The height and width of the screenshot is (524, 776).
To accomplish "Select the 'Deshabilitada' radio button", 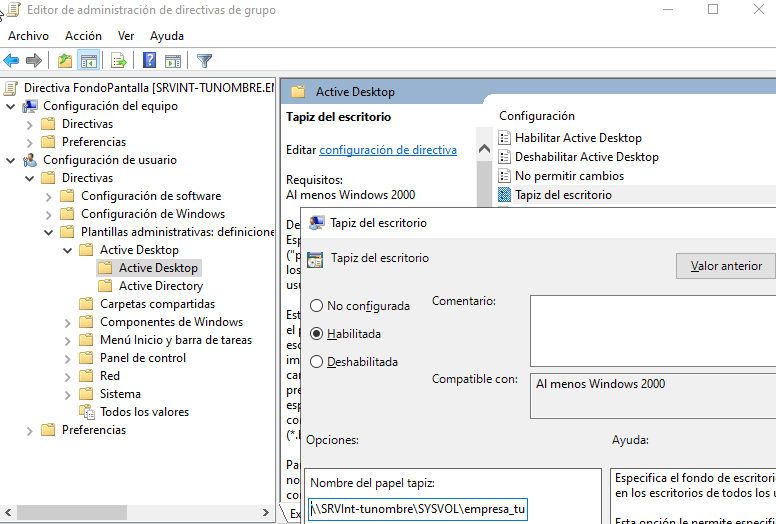I will 317,362.
